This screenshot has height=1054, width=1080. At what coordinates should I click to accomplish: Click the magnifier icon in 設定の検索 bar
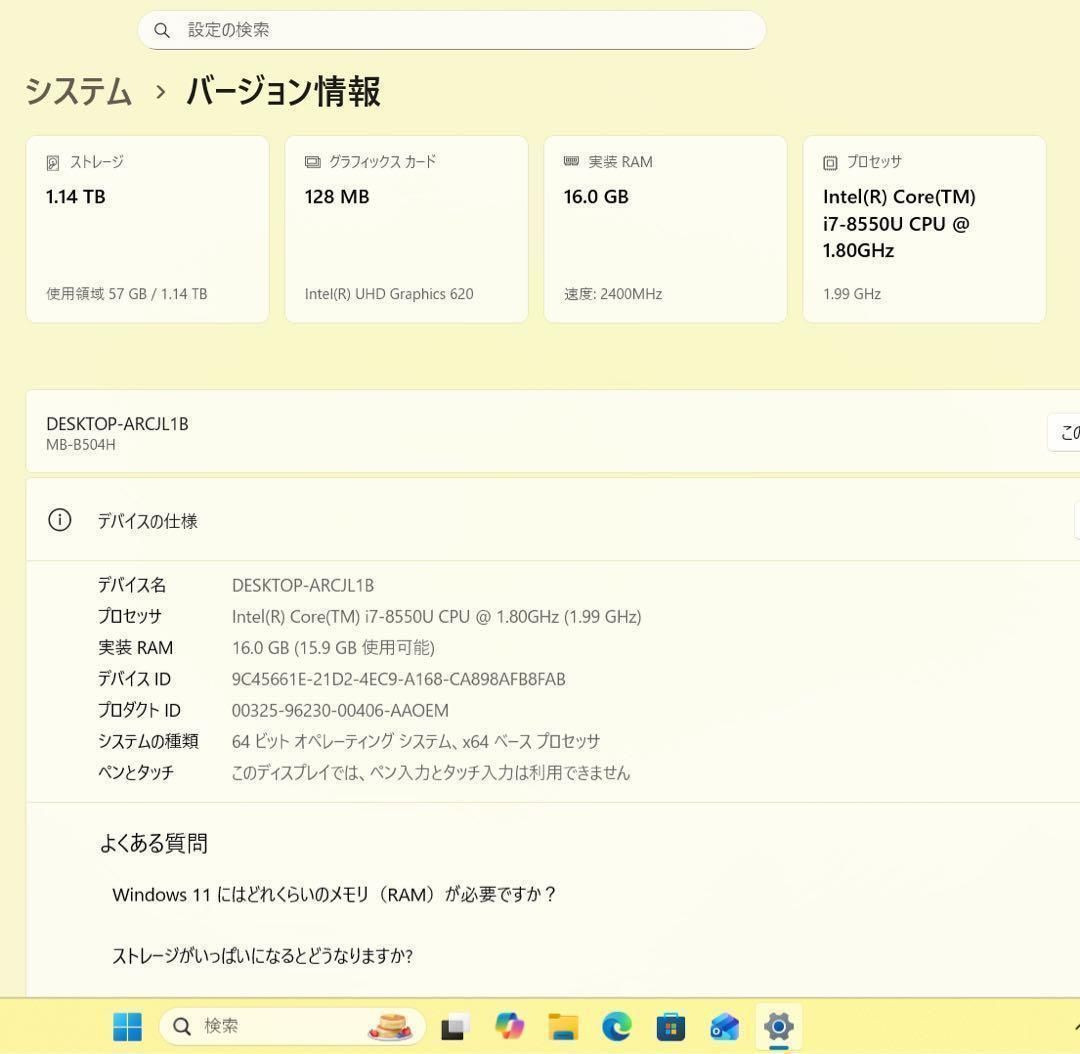[x=163, y=30]
